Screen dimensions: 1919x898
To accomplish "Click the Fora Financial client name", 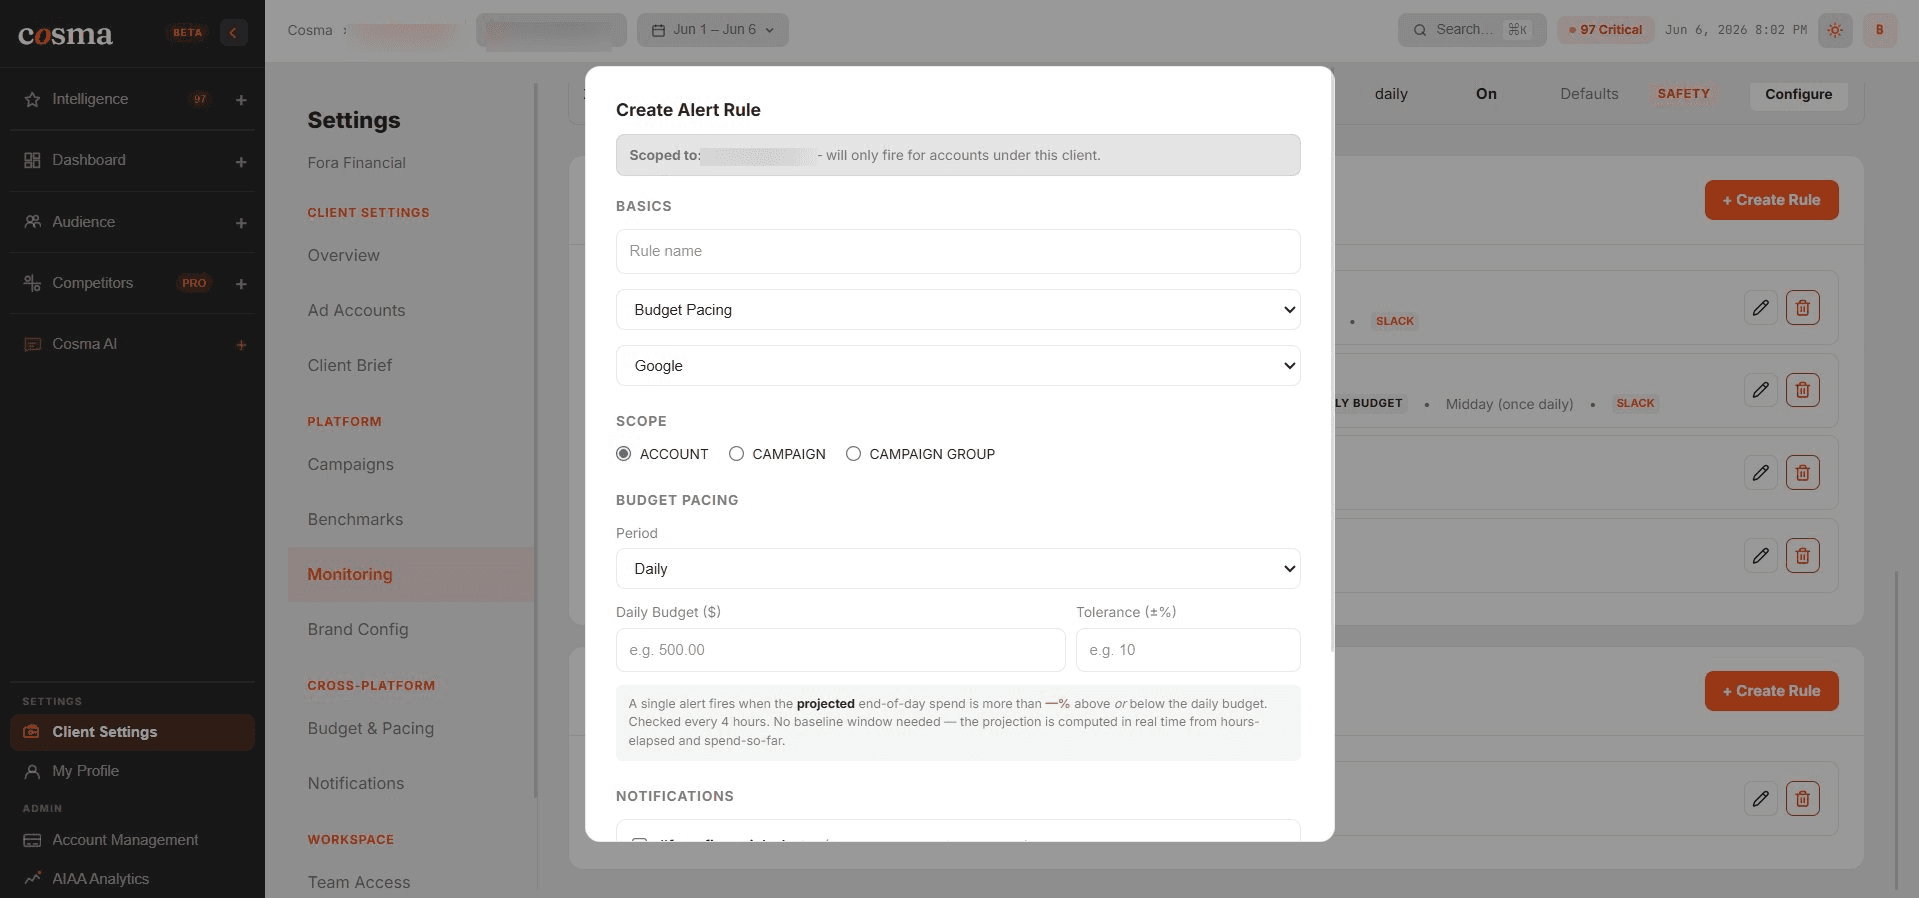I will pyautogui.click(x=357, y=163).
